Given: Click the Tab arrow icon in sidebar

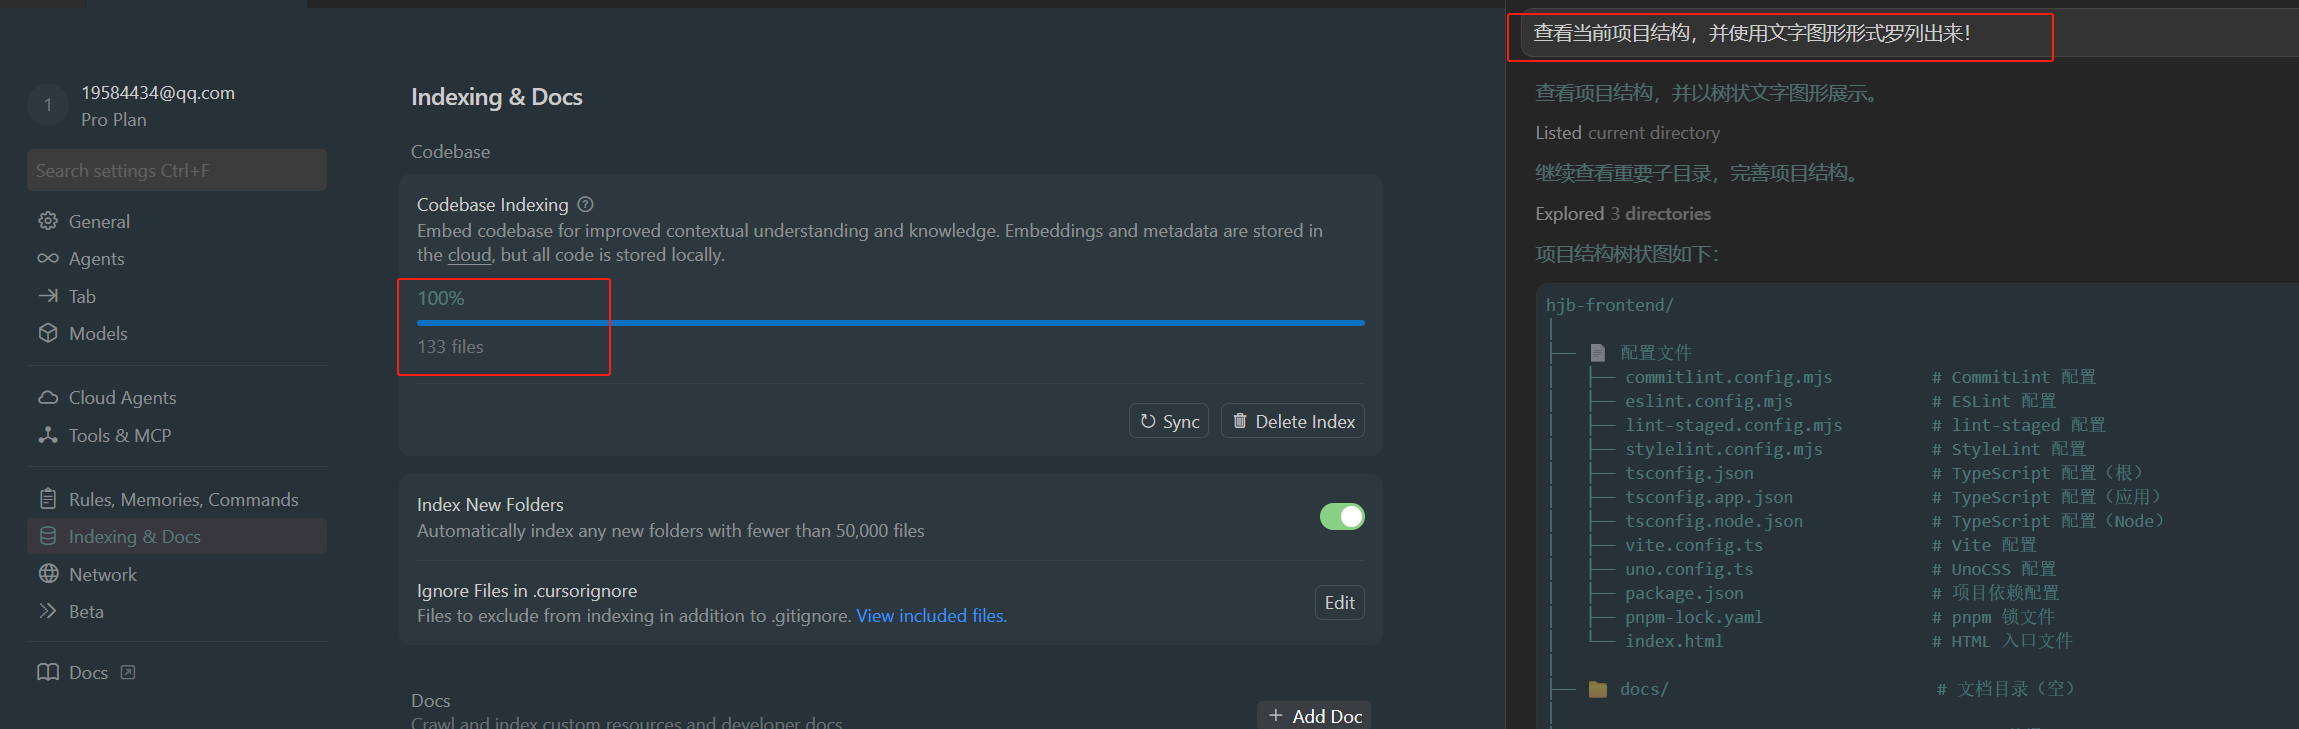Looking at the screenshot, I should click(48, 296).
